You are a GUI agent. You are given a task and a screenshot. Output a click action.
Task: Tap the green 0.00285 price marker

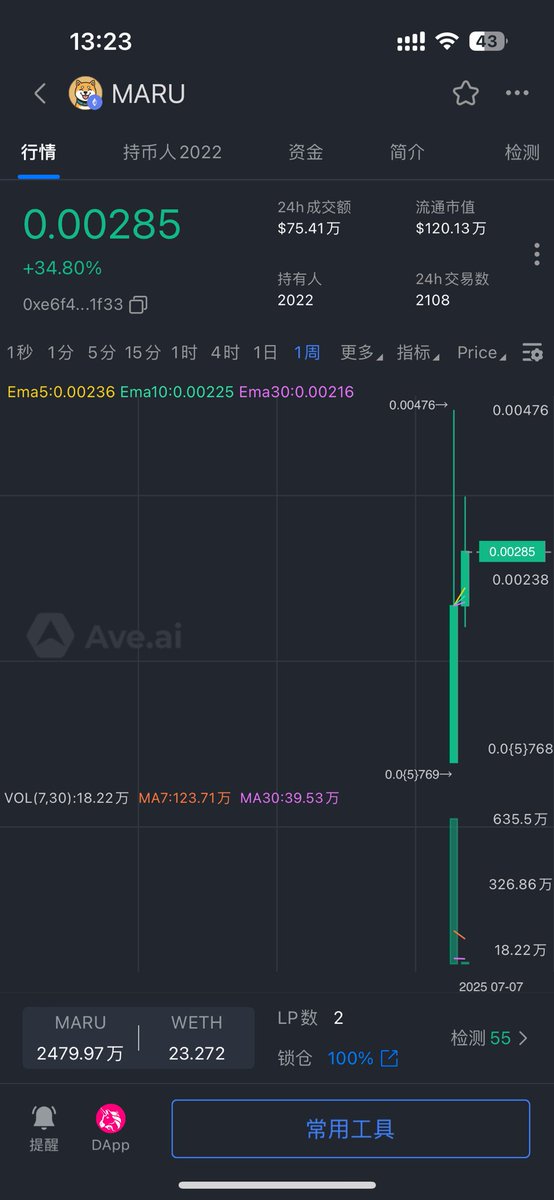click(x=512, y=551)
